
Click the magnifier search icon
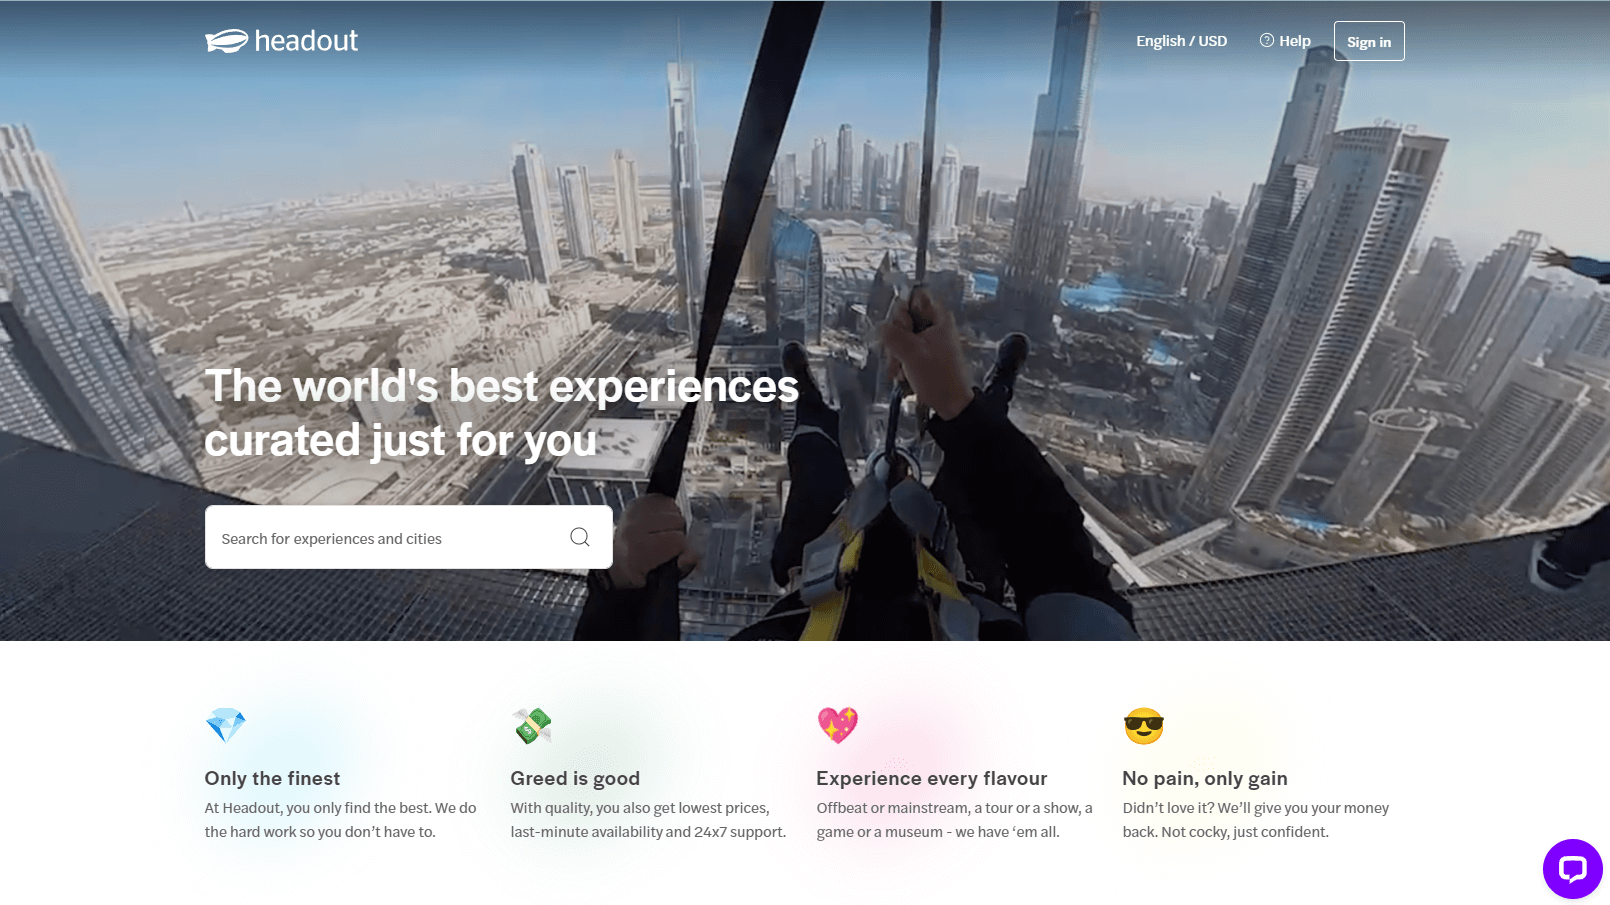[580, 537]
